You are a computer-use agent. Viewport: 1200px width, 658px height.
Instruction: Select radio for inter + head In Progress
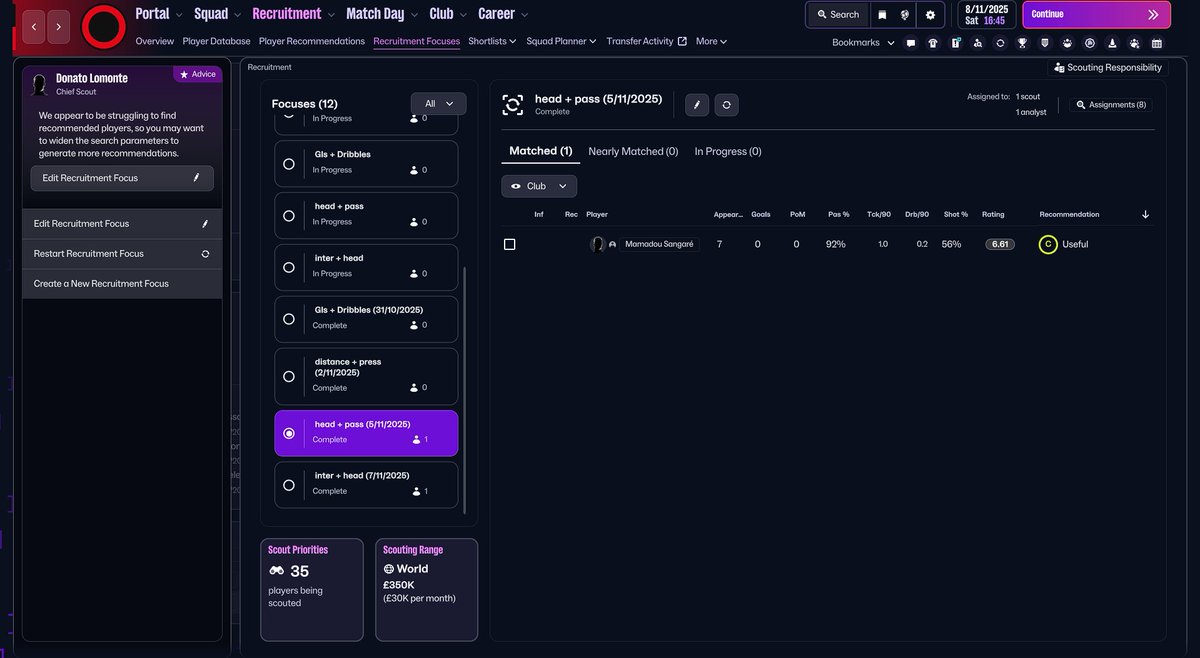[289, 268]
